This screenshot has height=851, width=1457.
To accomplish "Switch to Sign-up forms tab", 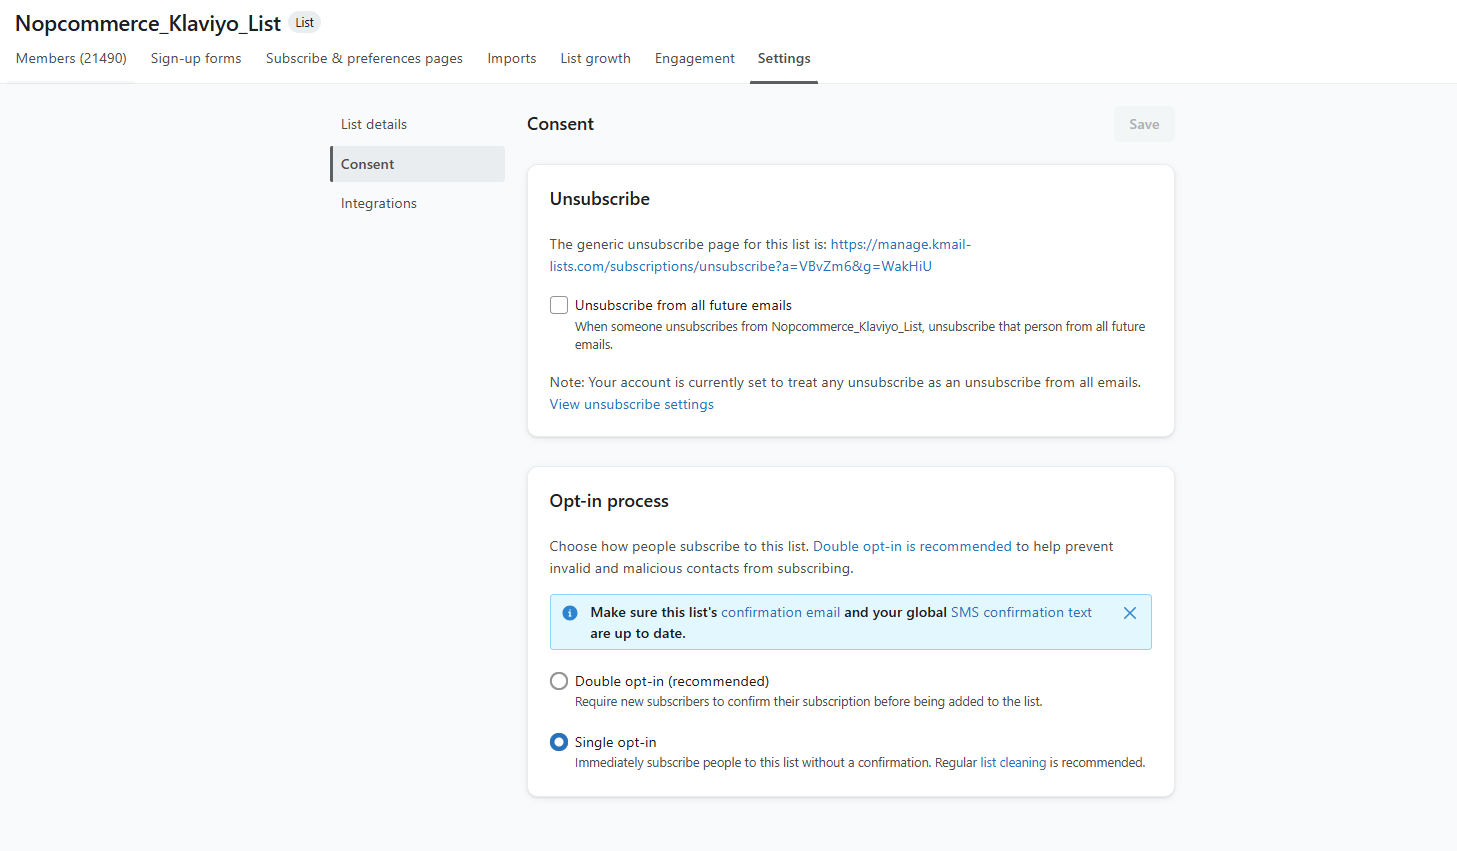I will (196, 58).
